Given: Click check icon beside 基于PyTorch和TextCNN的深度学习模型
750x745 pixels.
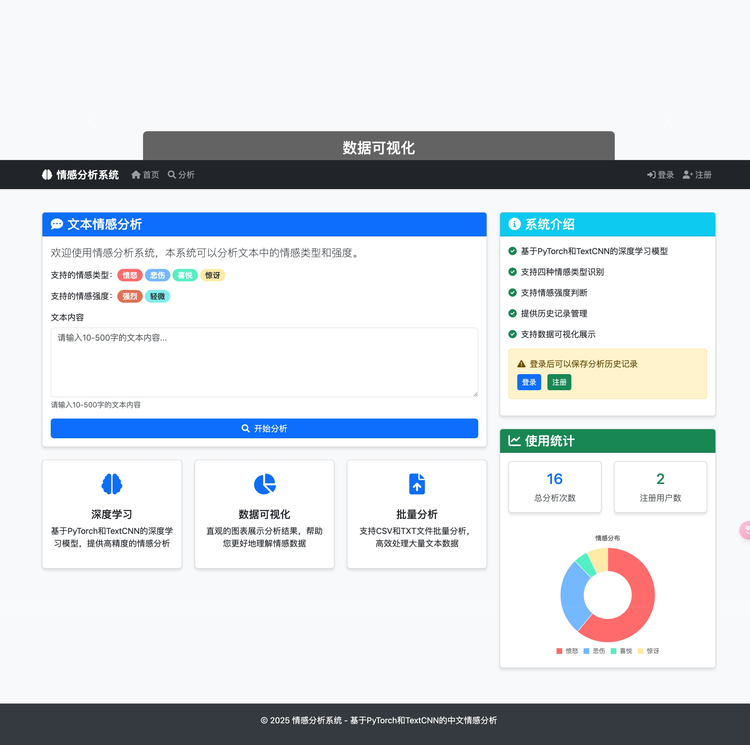Looking at the screenshot, I should point(512,251).
